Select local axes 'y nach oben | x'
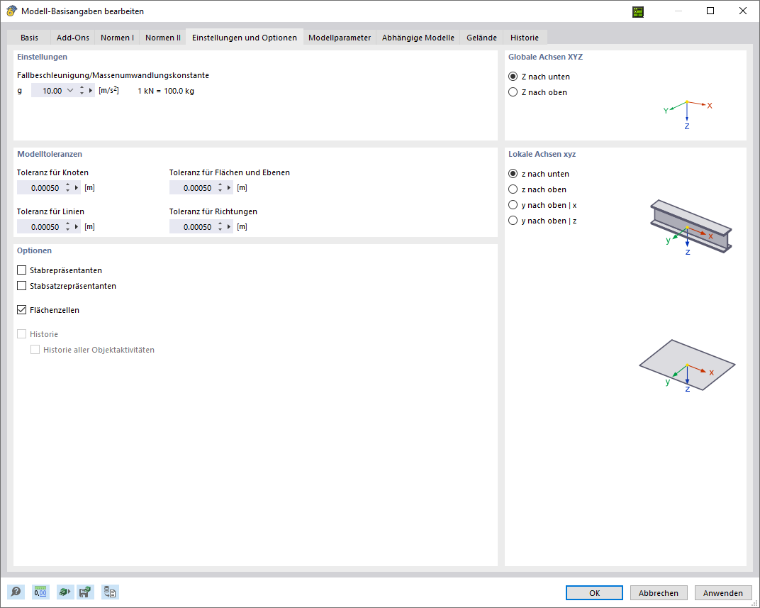The image size is (760, 608). (542, 205)
